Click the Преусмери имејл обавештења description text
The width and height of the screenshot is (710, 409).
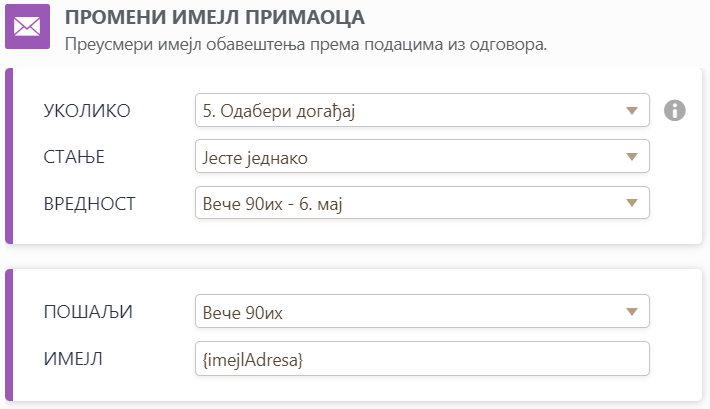[x=304, y=44]
